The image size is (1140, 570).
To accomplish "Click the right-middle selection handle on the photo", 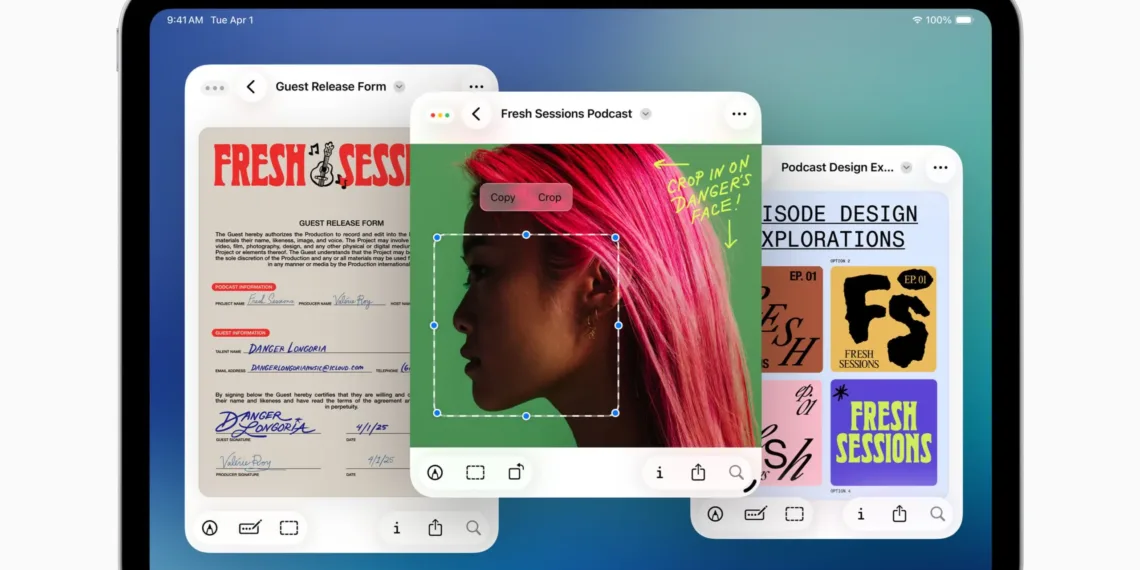I will coord(619,325).
